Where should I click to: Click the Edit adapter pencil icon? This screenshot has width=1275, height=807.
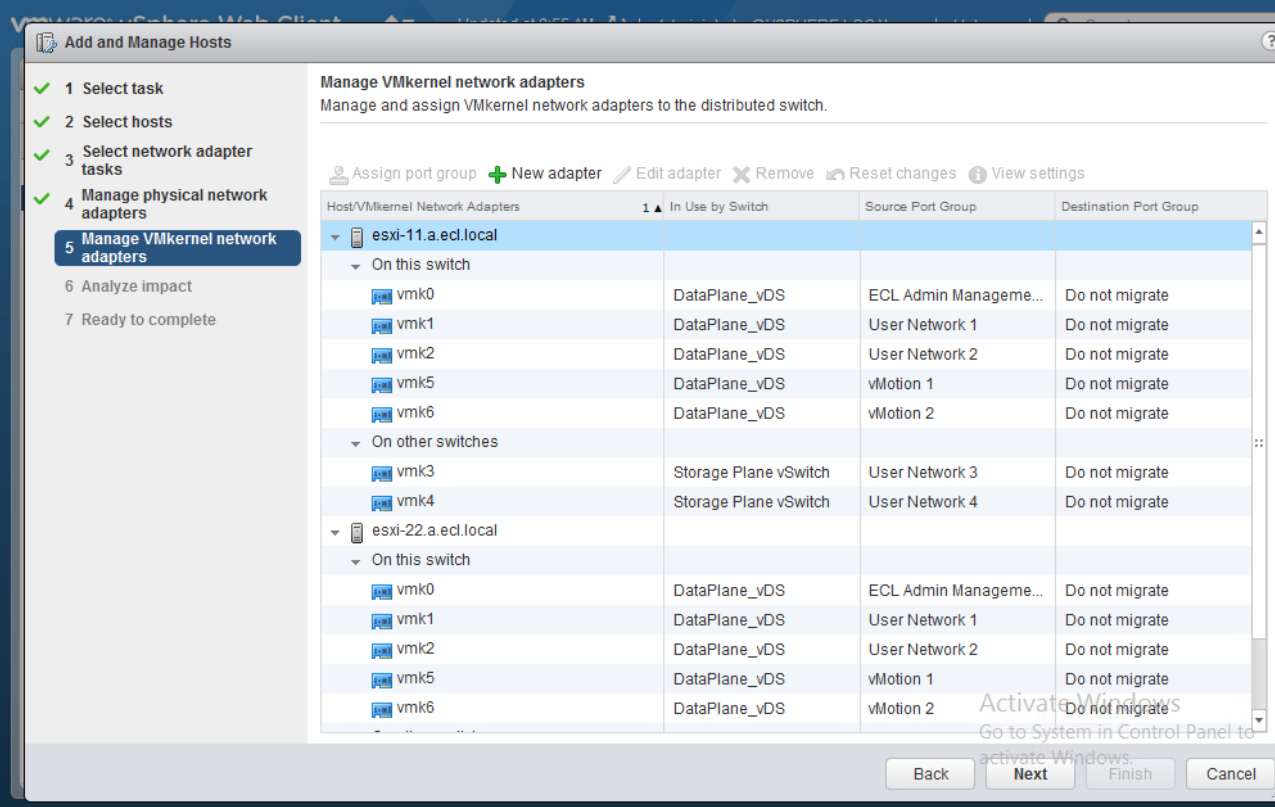point(622,174)
